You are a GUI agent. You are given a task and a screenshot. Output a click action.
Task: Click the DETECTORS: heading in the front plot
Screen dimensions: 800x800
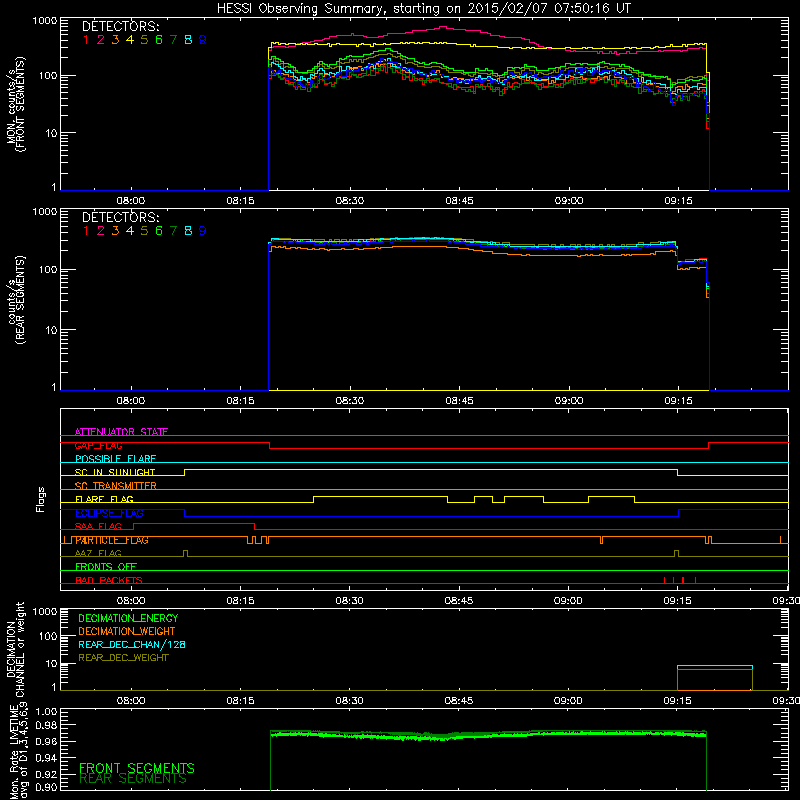tap(121, 27)
